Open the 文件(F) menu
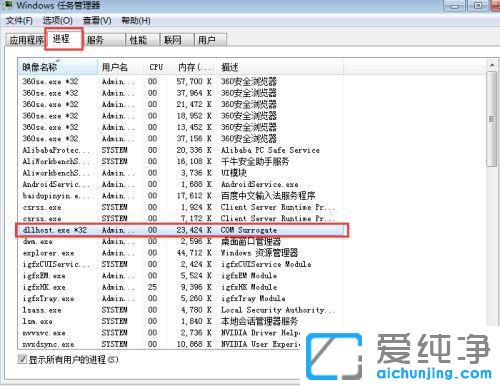 point(19,21)
